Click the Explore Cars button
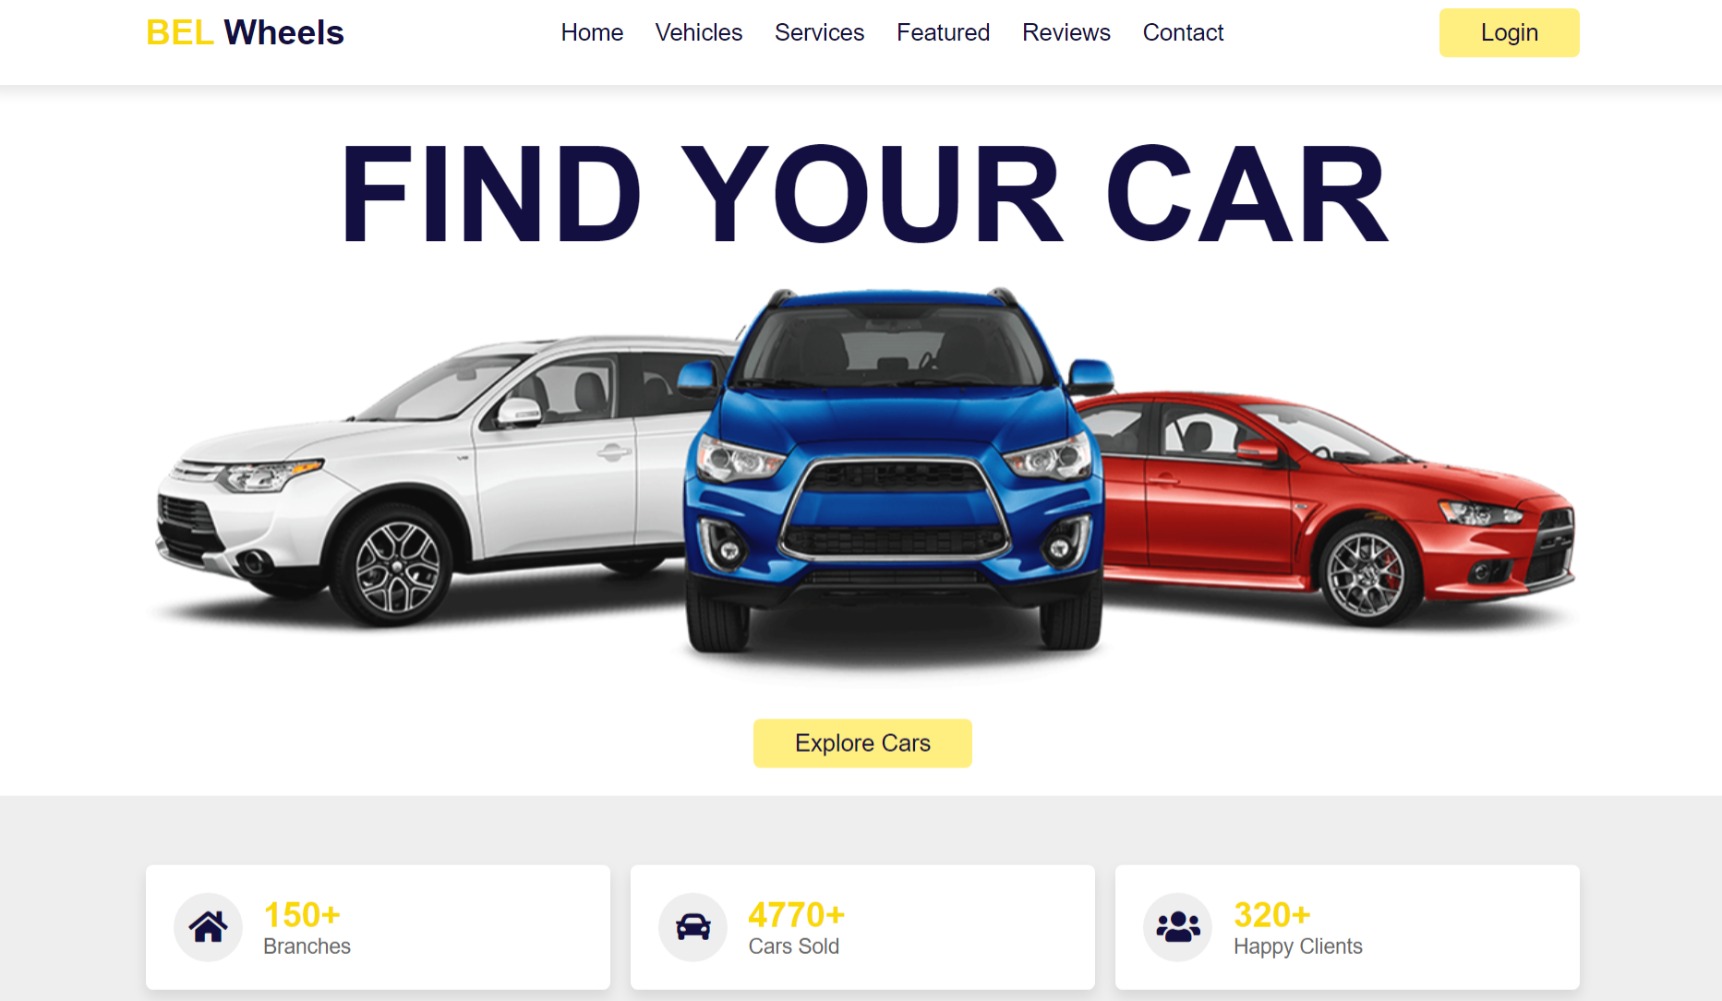The image size is (1722, 1001). [x=862, y=743]
